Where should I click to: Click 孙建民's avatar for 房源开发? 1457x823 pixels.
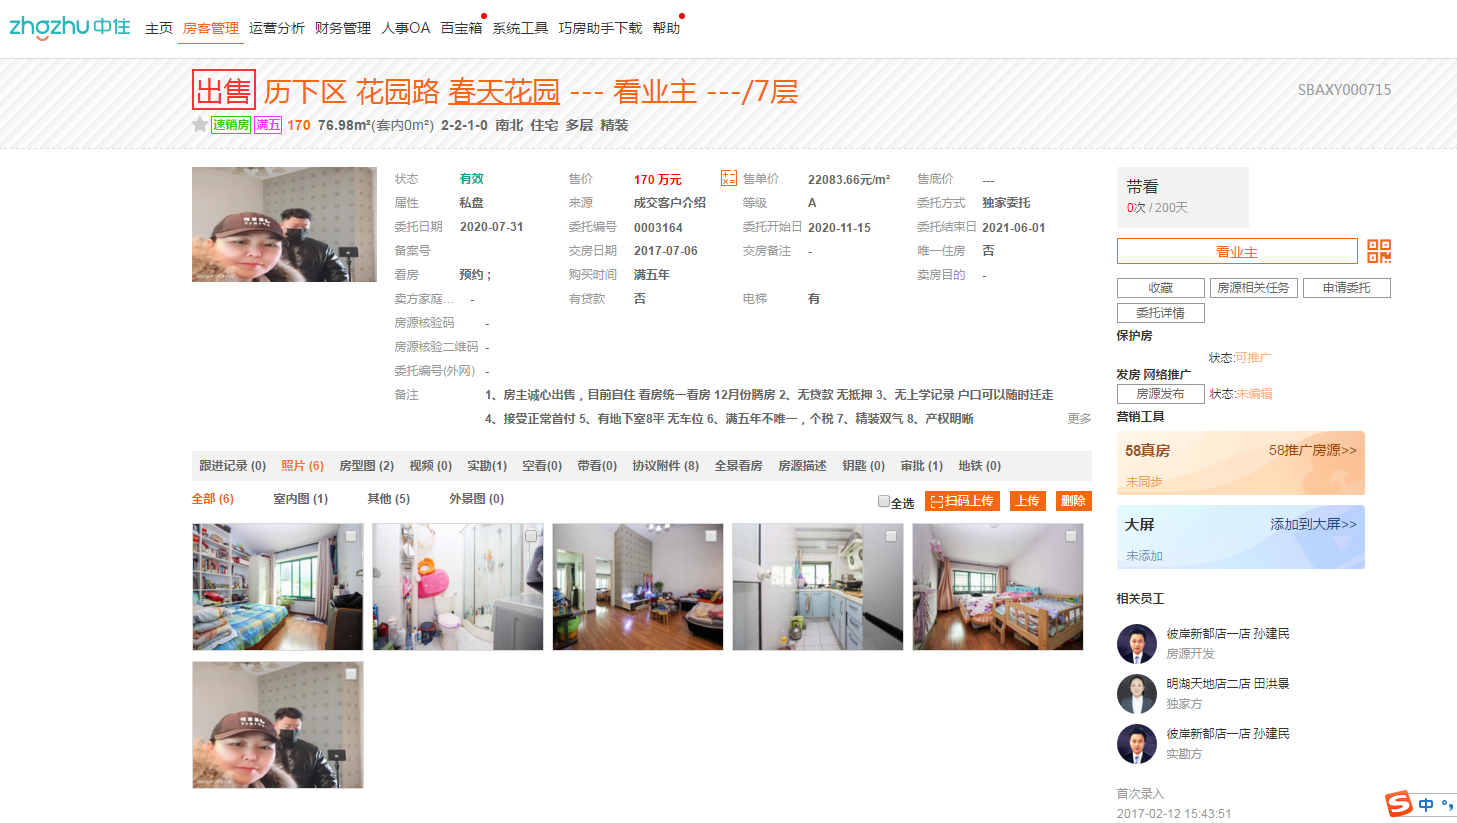click(1137, 644)
